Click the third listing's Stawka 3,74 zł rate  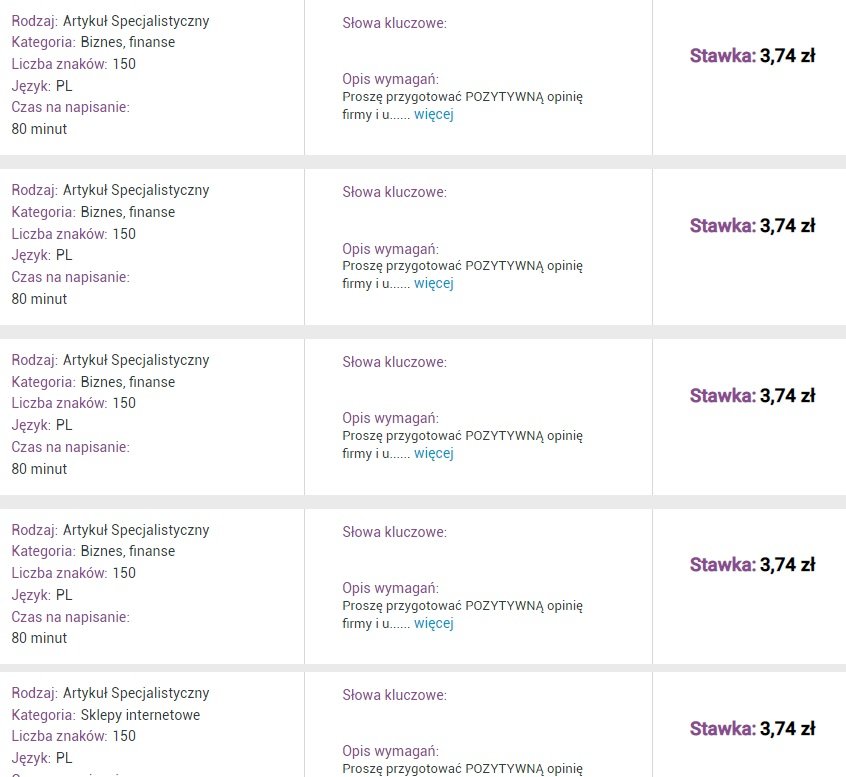click(x=752, y=396)
